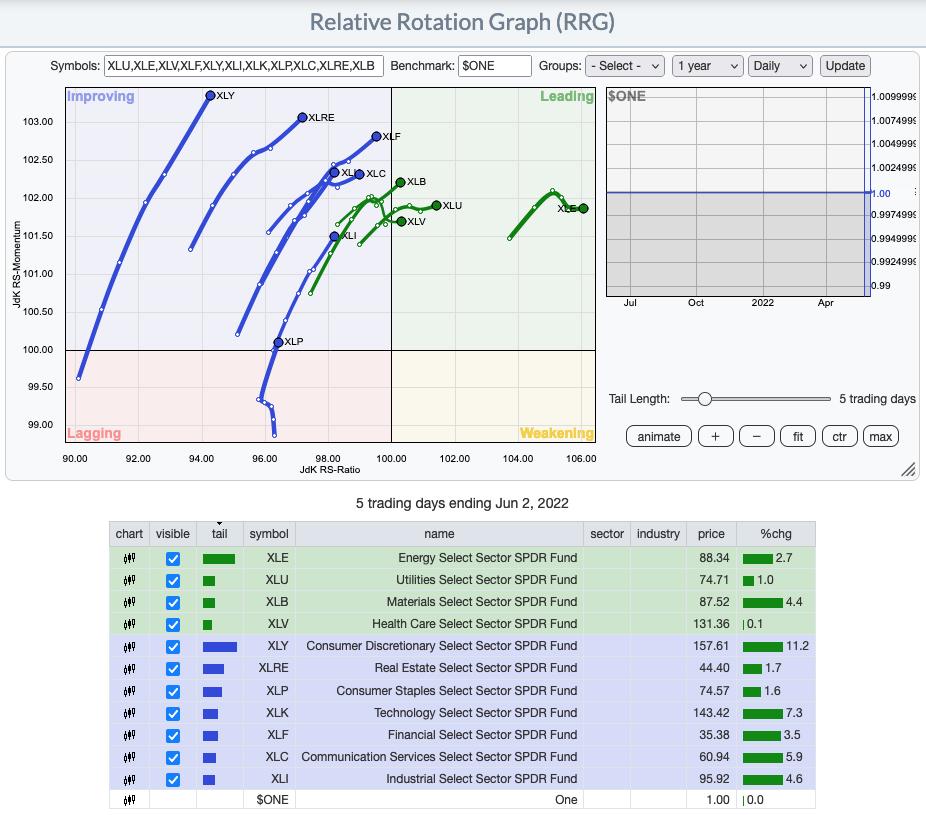Click the XLC data point on the graph
Image resolution: width=926 pixels, height=815 pixels.
[x=360, y=174]
